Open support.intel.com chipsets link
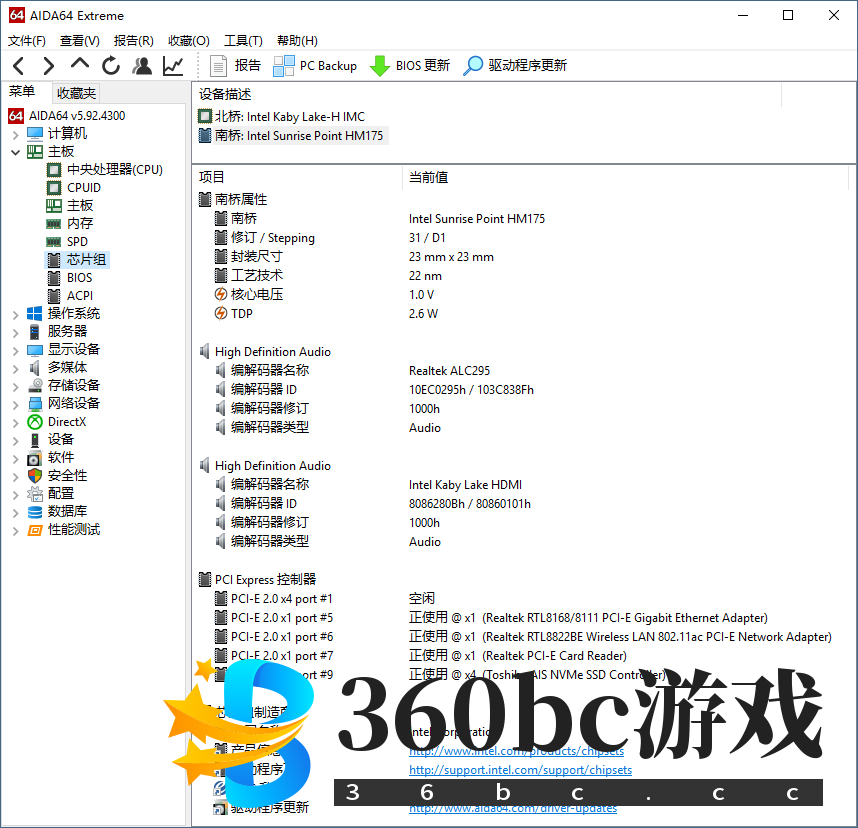This screenshot has width=858, height=828. click(520, 770)
